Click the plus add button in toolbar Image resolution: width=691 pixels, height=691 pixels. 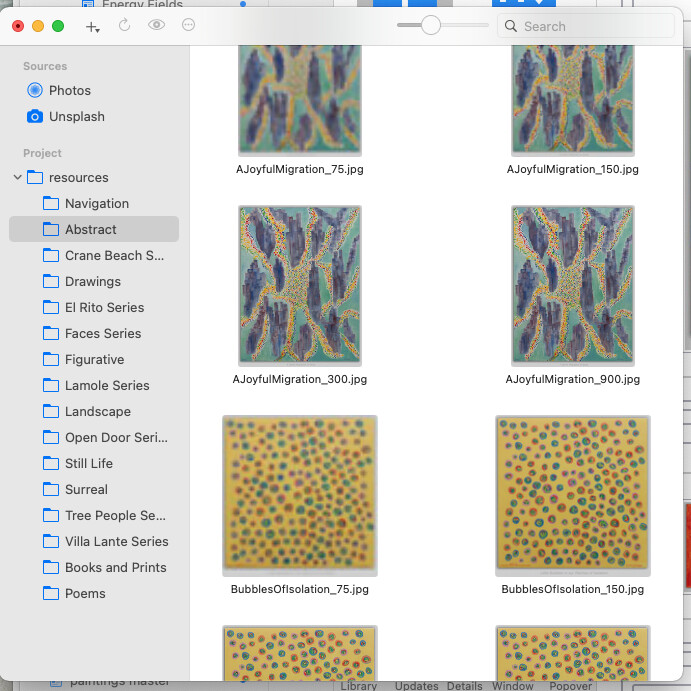(x=93, y=27)
